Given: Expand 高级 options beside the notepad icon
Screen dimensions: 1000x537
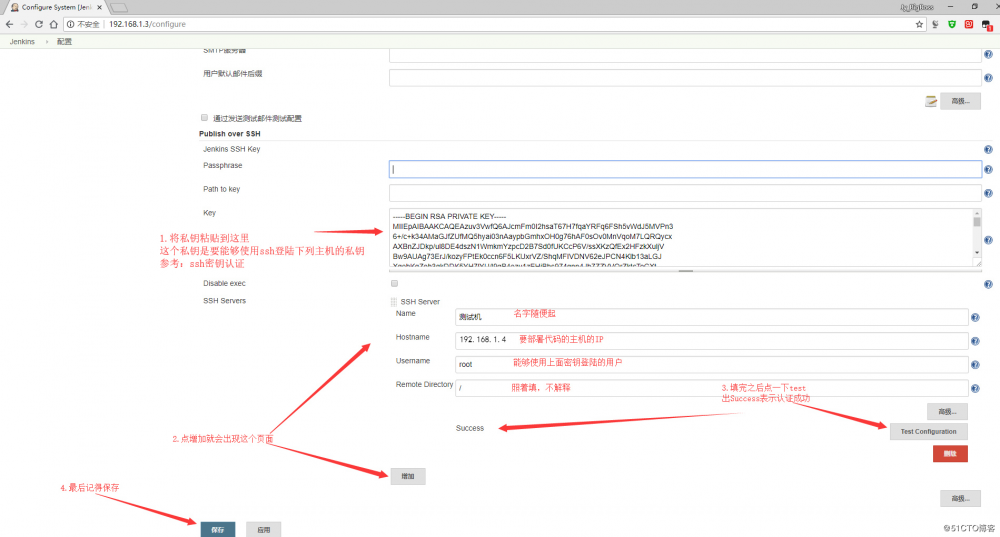Looking at the screenshot, I should click(960, 101).
